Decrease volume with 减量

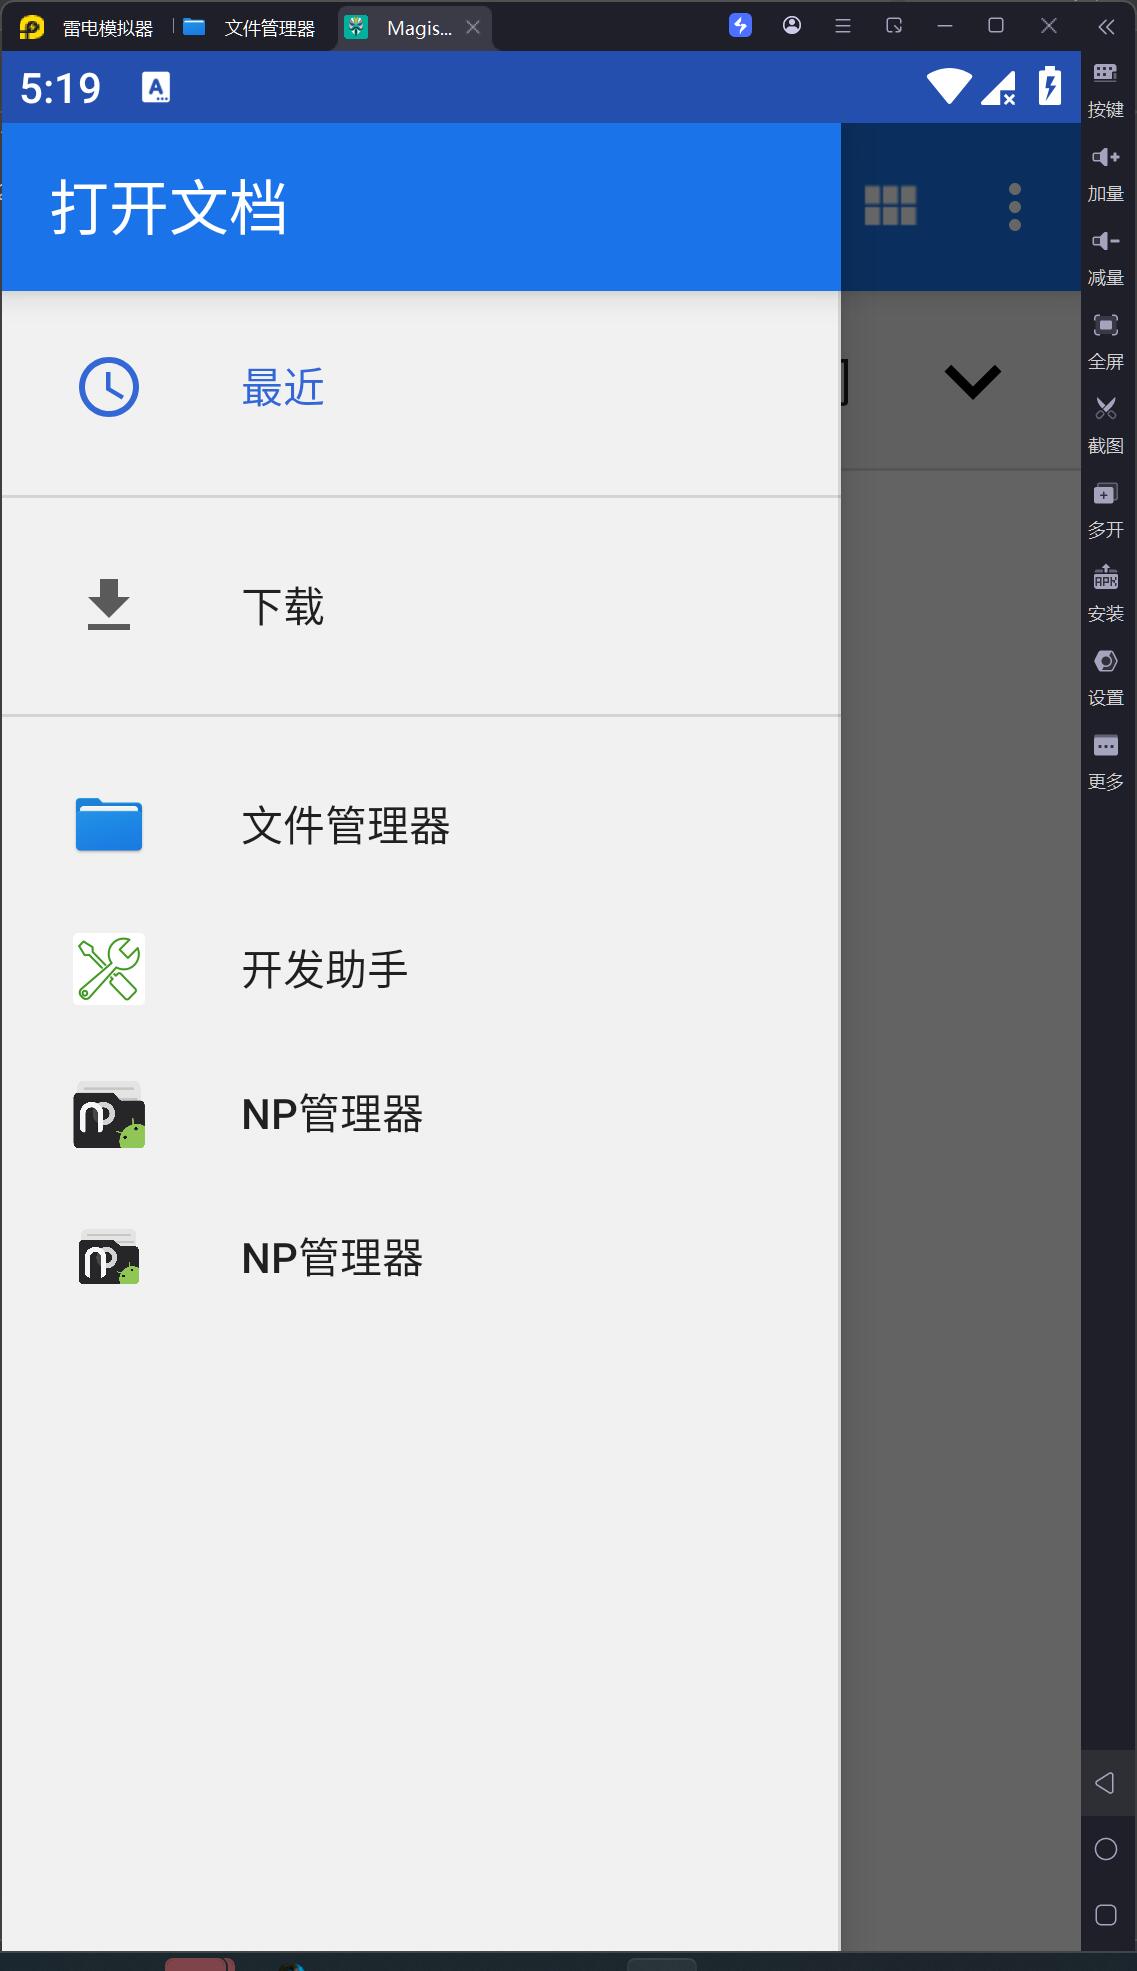pos(1106,257)
